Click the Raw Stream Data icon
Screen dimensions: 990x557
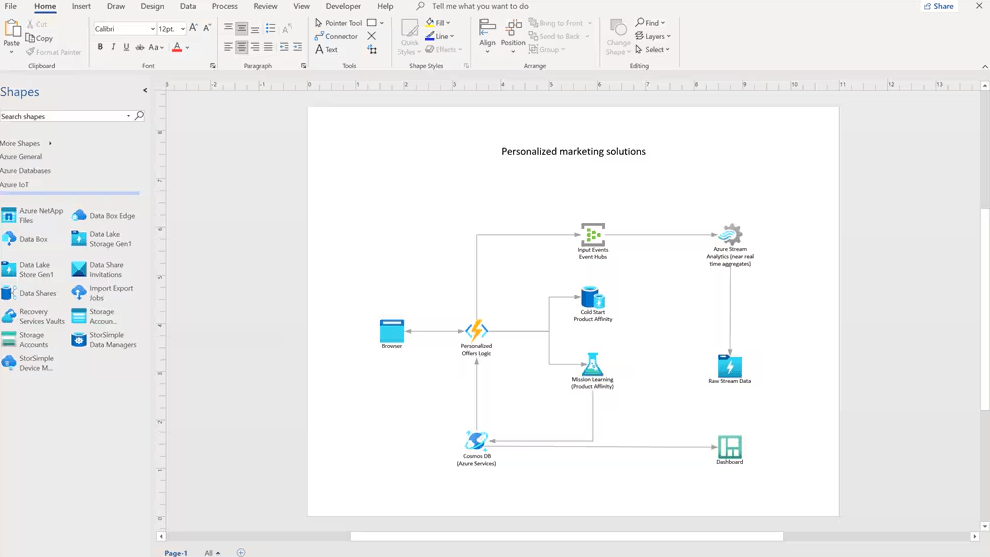click(730, 366)
